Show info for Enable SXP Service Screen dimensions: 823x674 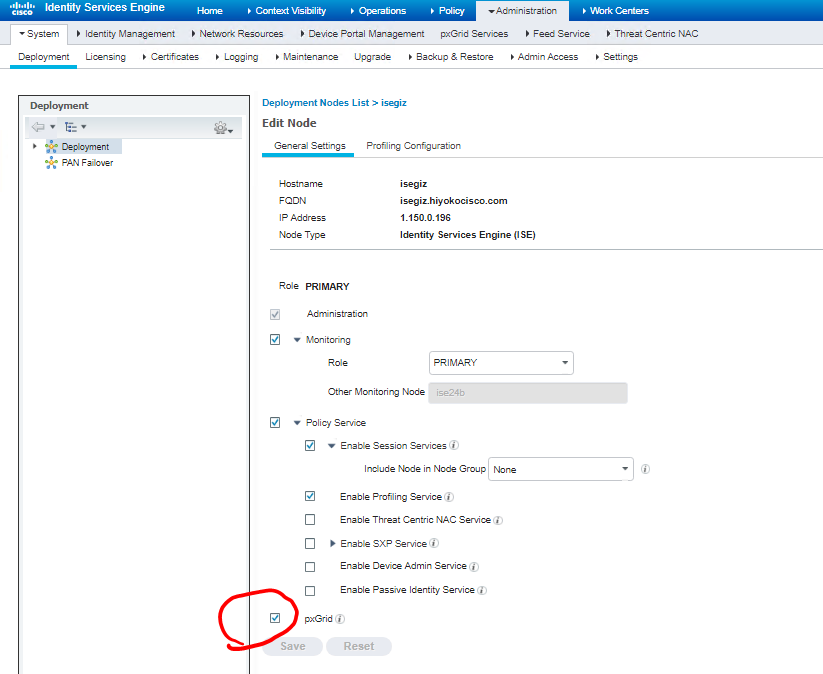(x=434, y=543)
